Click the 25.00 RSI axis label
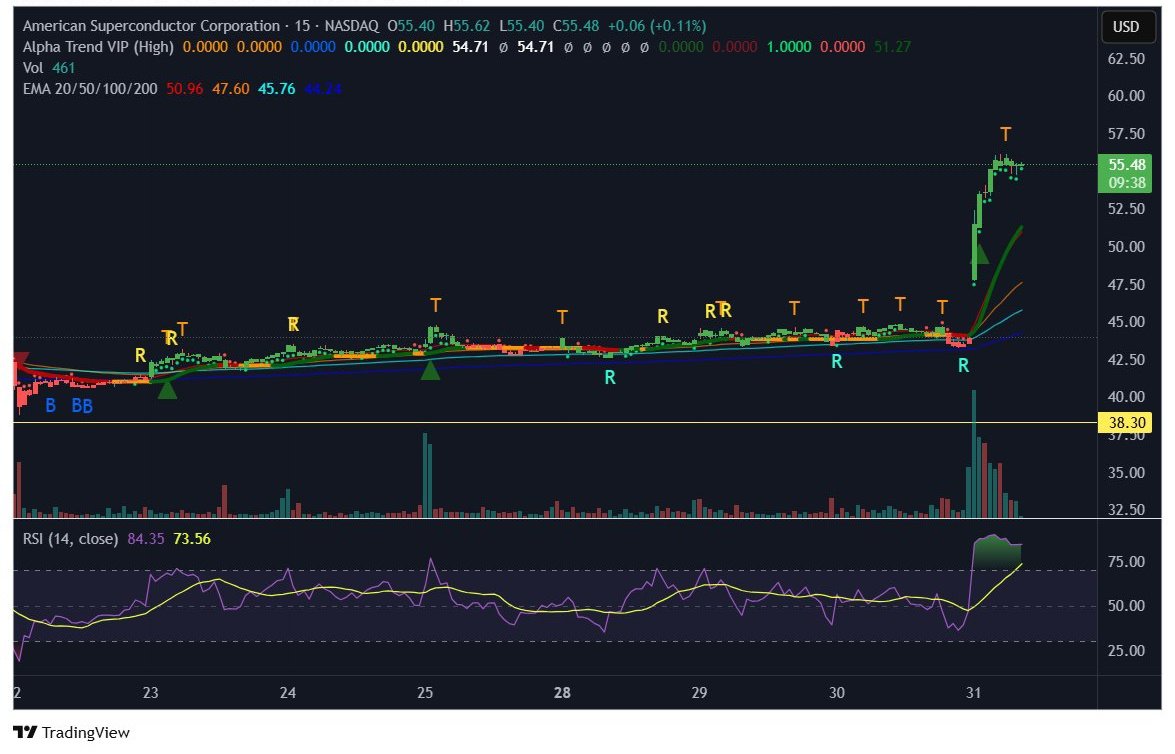The height and width of the screenshot is (754, 1175). 1126,651
